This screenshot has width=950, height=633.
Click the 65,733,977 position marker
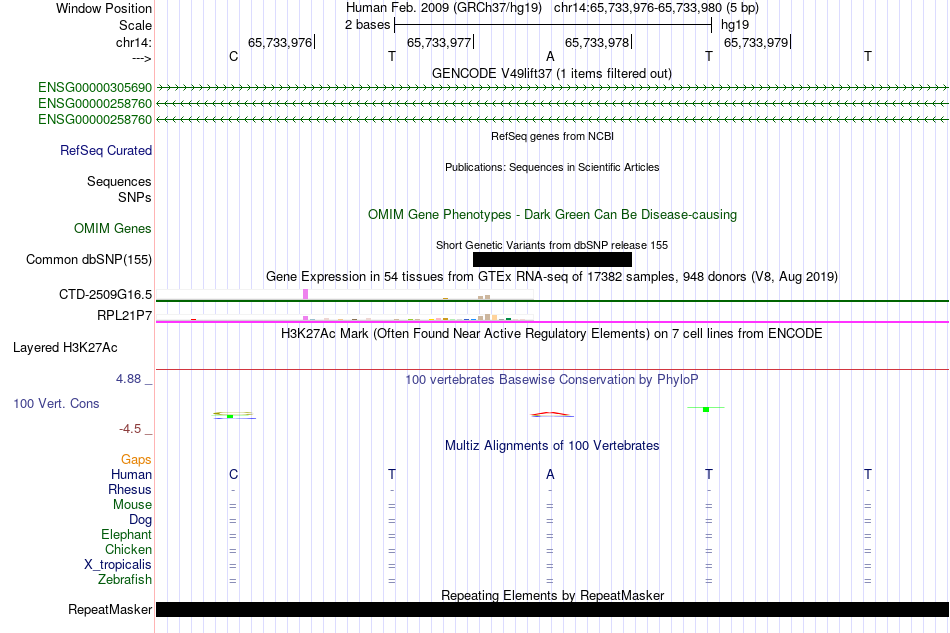pyautogui.click(x=439, y=42)
